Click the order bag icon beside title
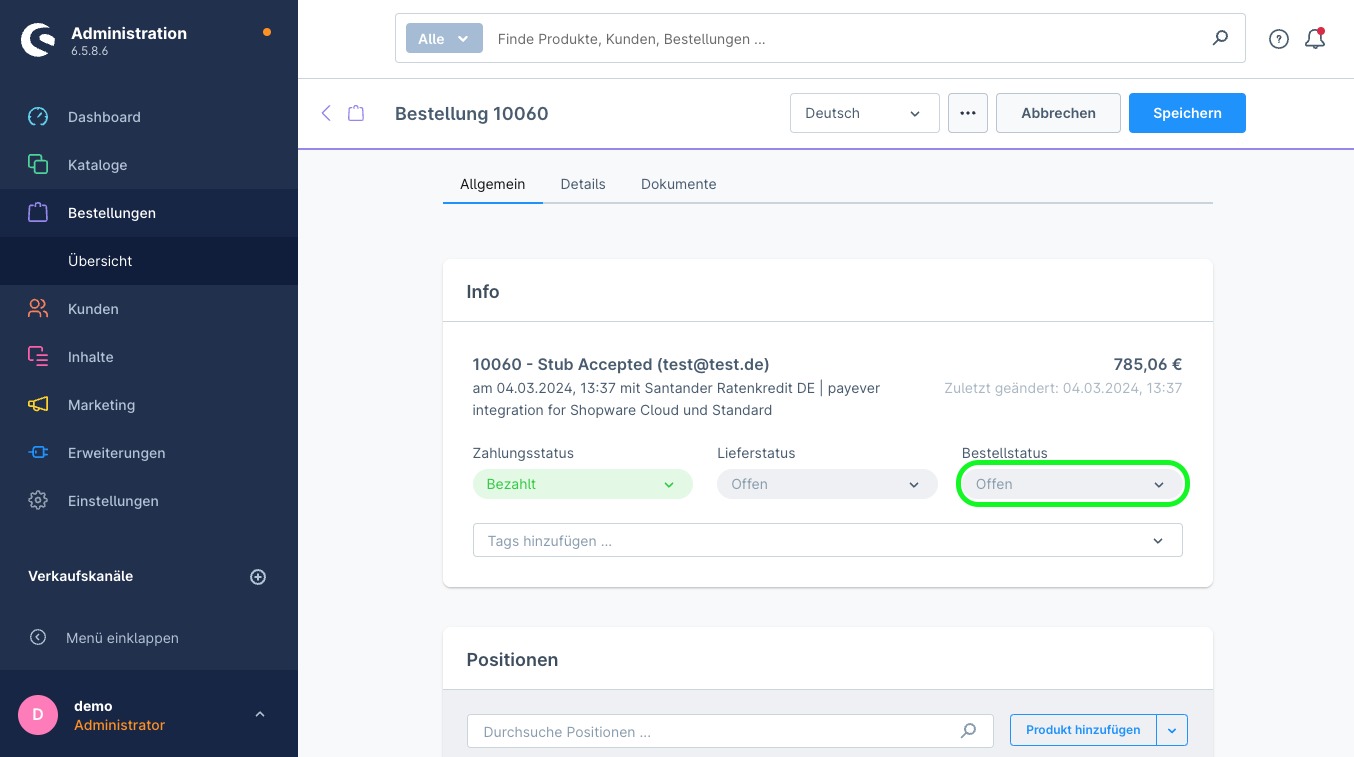The image size is (1354, 757). pyautogui.click(x=356, y=113)
